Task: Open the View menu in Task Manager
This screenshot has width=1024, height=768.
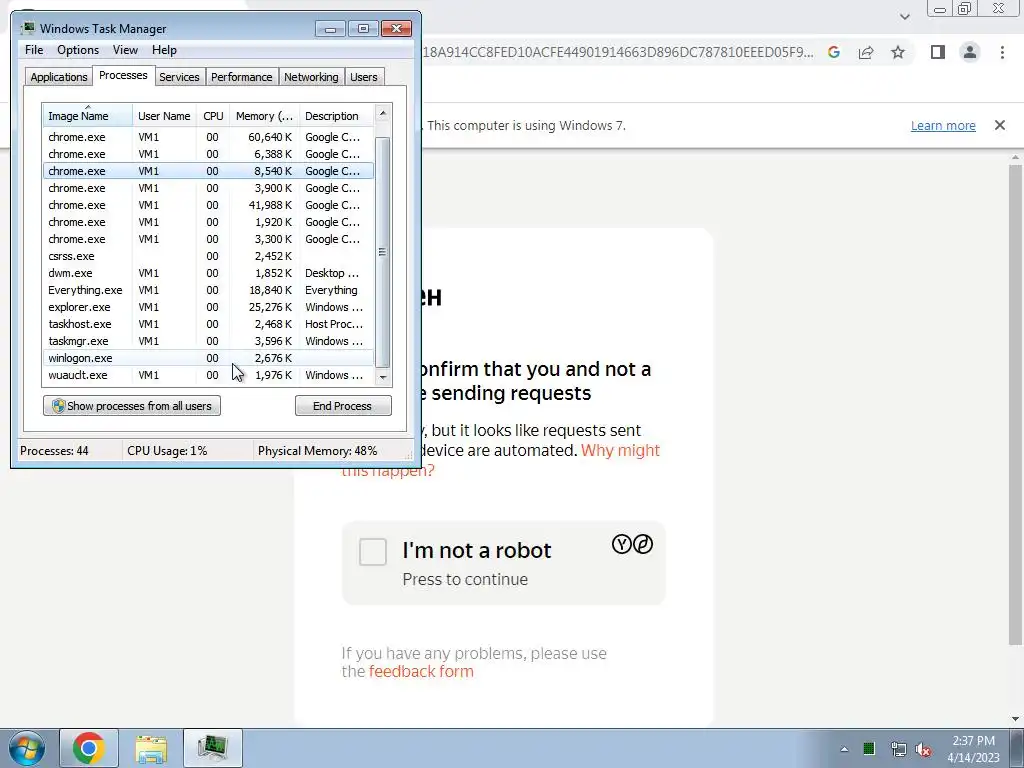Action: coord(125,50)
